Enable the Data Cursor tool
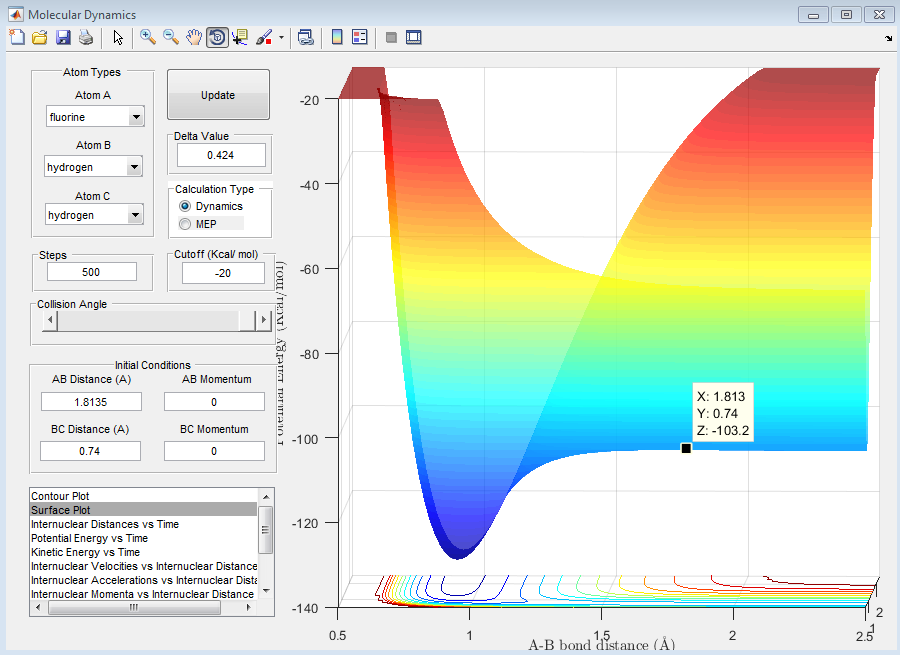Screen dimensions: 900x655 pos(240,37)
